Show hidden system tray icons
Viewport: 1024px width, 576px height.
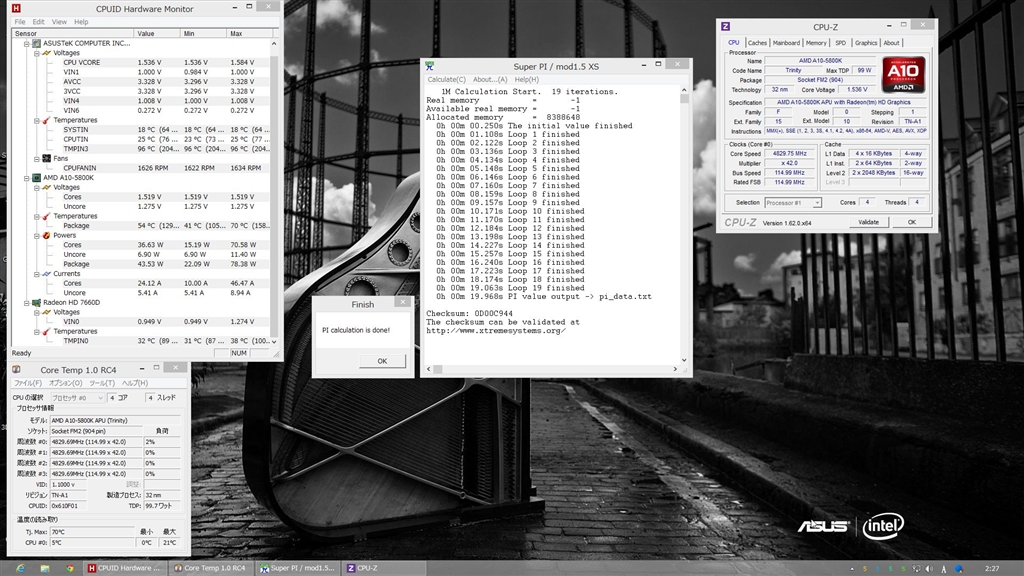[852, 569]
